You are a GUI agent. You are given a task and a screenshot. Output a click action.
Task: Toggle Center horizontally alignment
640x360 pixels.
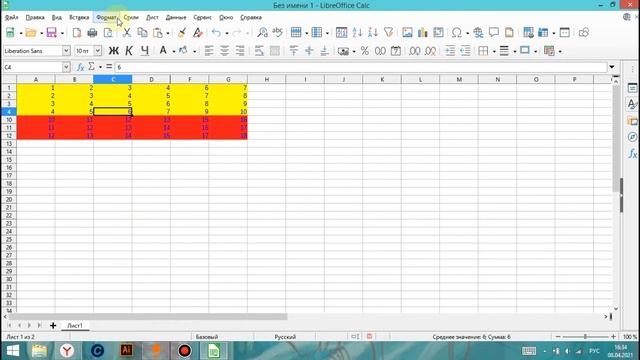pos(224,51)
